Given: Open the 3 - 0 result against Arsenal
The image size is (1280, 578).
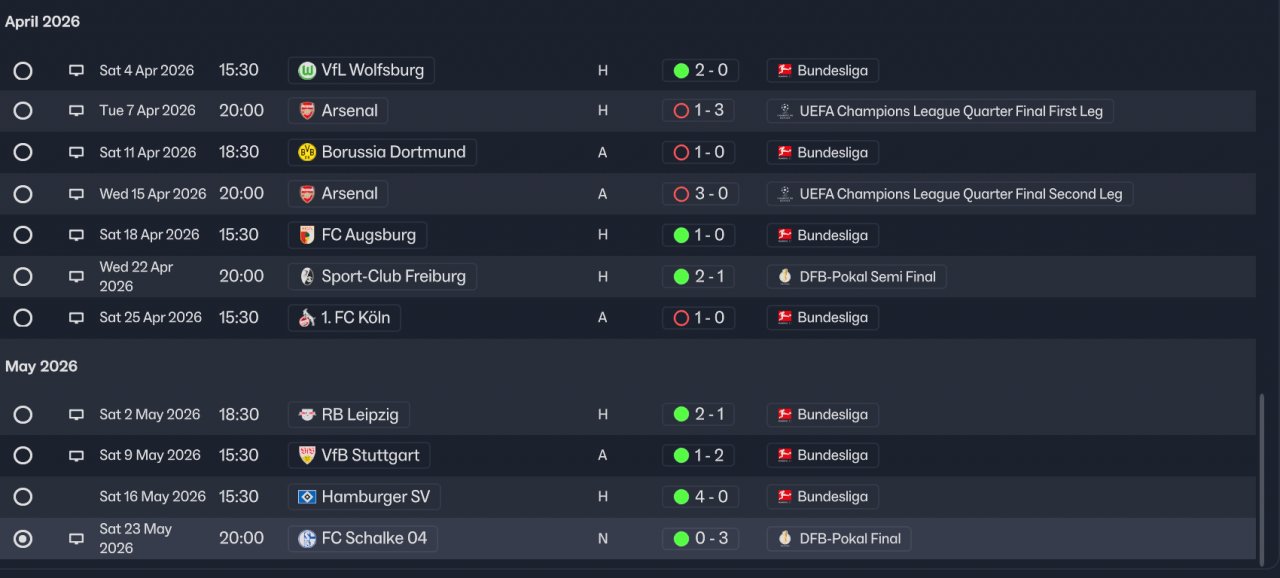Looking at the screenshot, I should click(700, 194).
